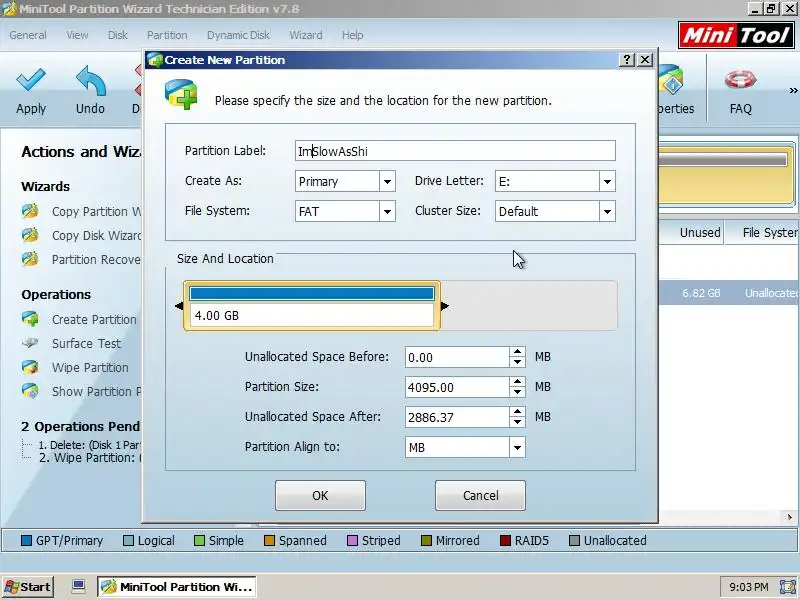800x600 pixels.
Task: Click horizontal scrollbar right arrow
Action: point(789,517)
